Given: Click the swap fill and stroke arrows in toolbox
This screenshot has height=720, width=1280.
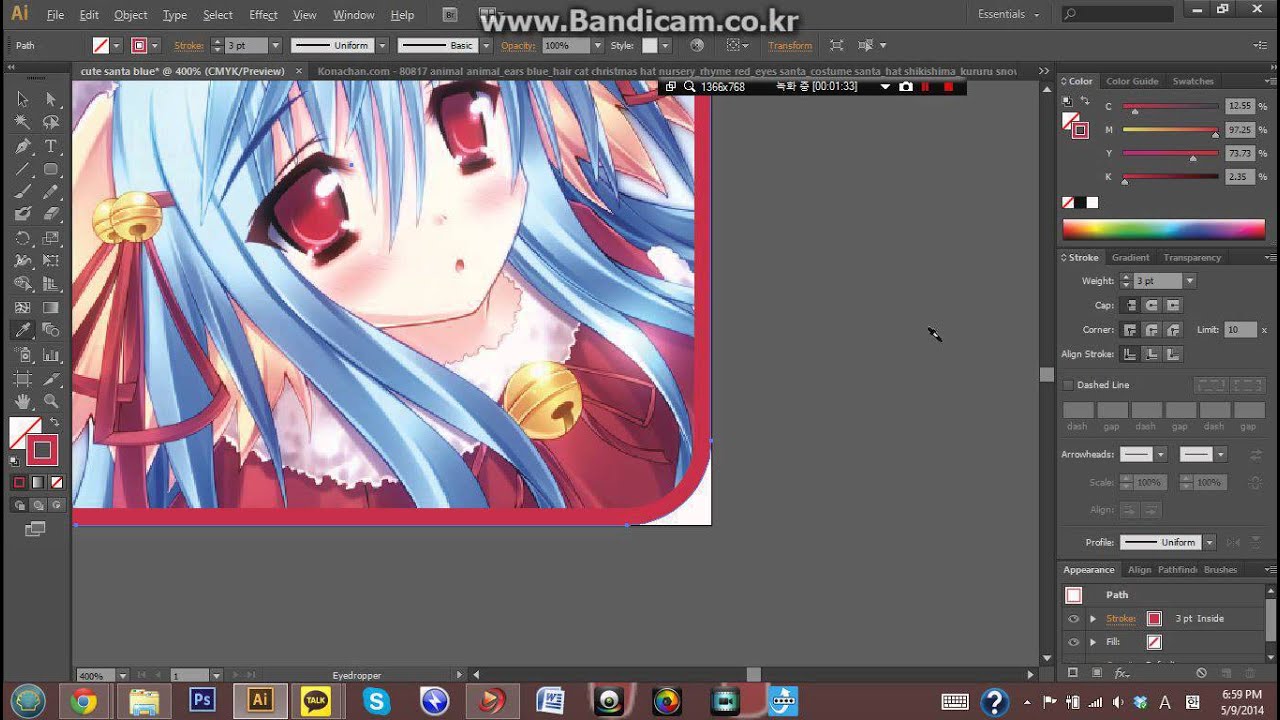Looking at the screenshot, I should pyautogui.click(x=54, y=423).
